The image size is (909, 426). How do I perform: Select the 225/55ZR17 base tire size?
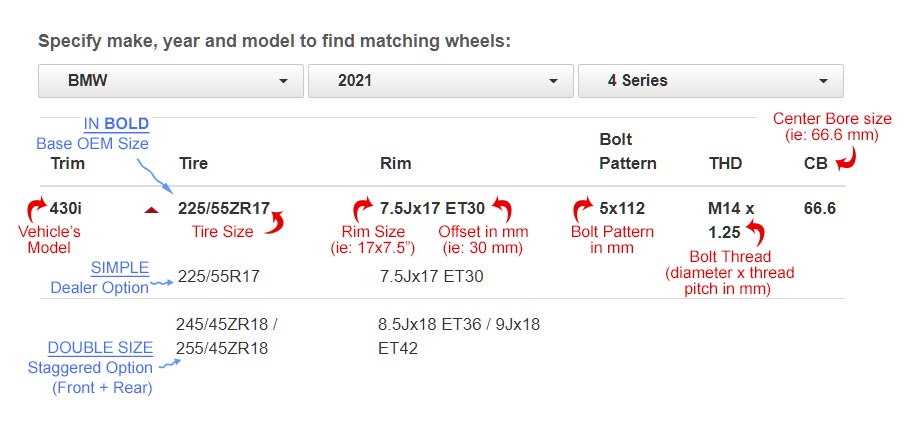(224, 209)
